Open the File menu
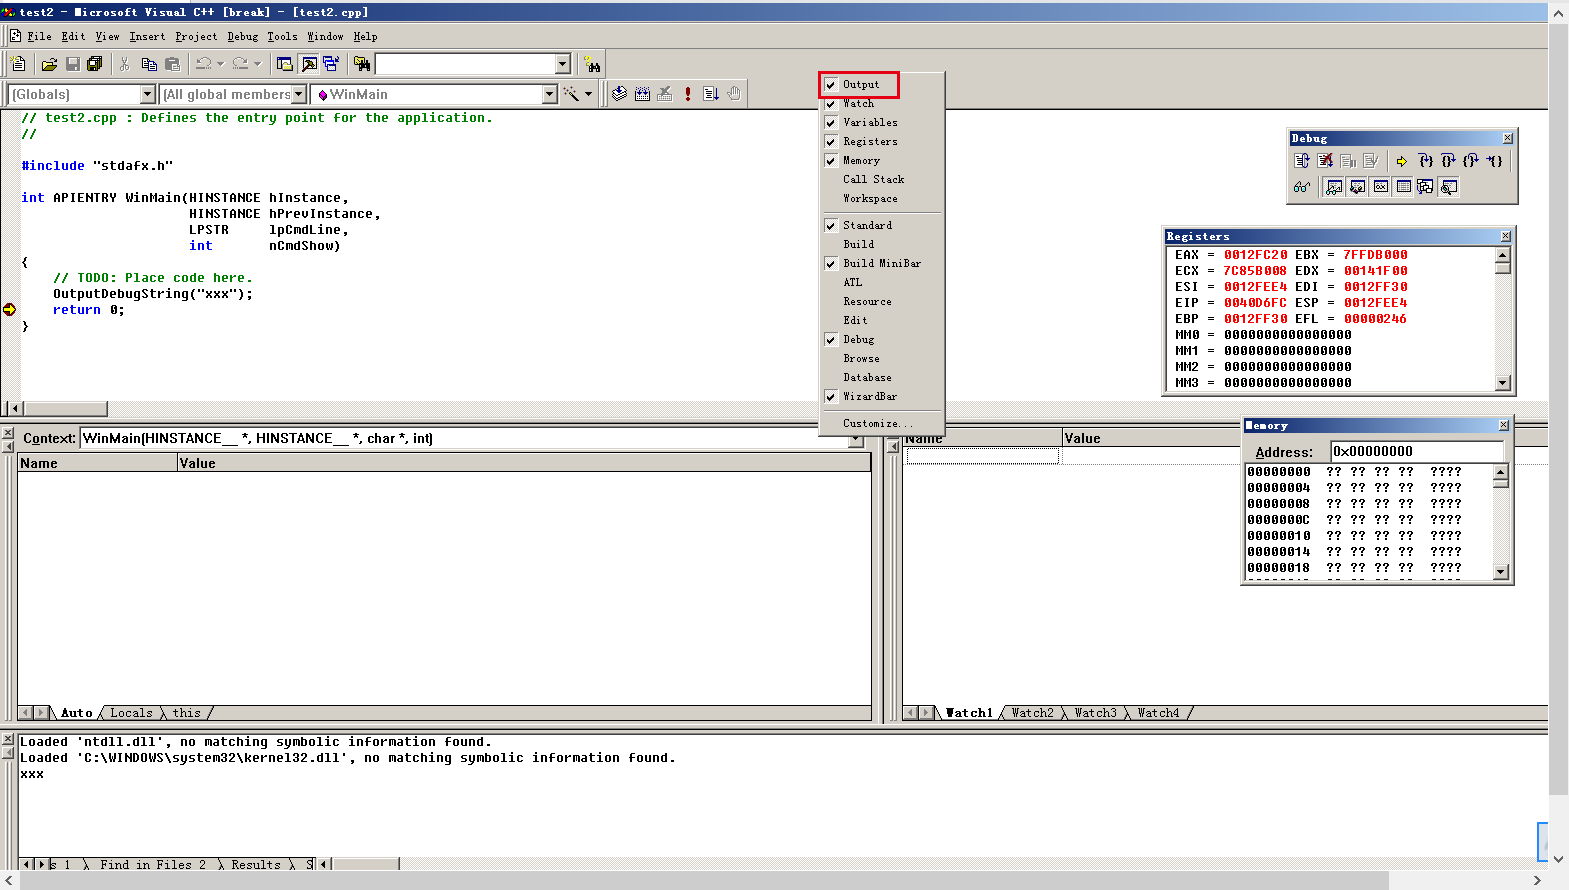 (x=39, y=36)
